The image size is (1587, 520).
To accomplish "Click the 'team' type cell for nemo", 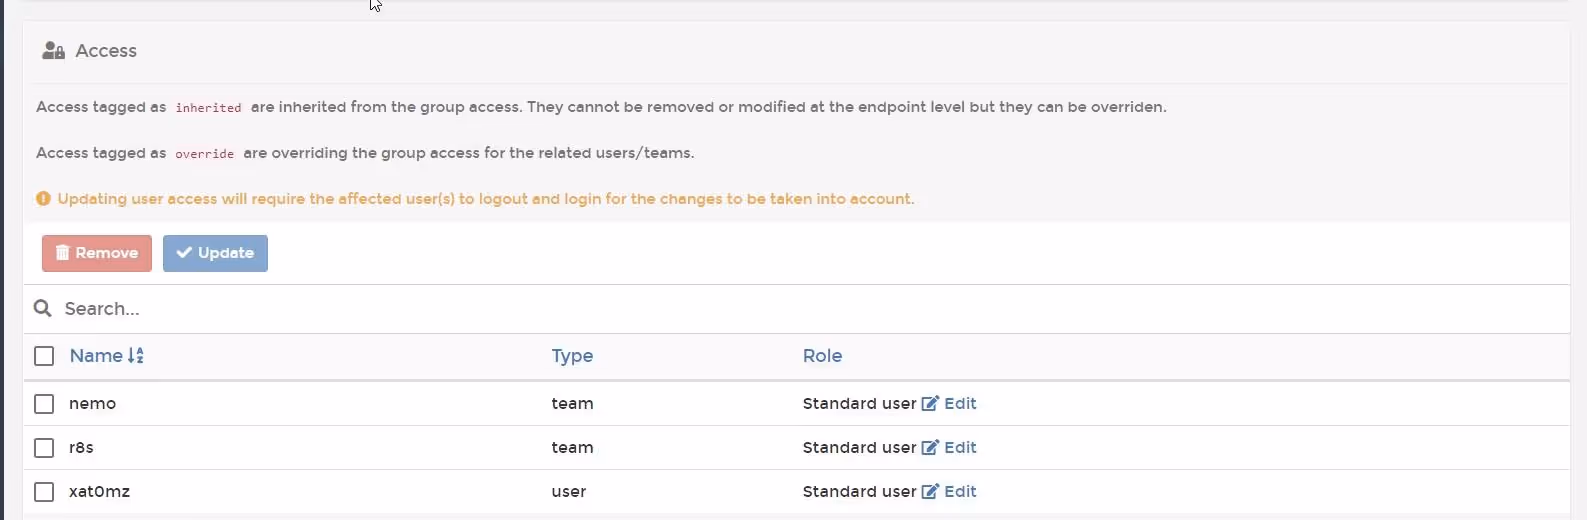I will pyautogui.click(x=572, y=404).
